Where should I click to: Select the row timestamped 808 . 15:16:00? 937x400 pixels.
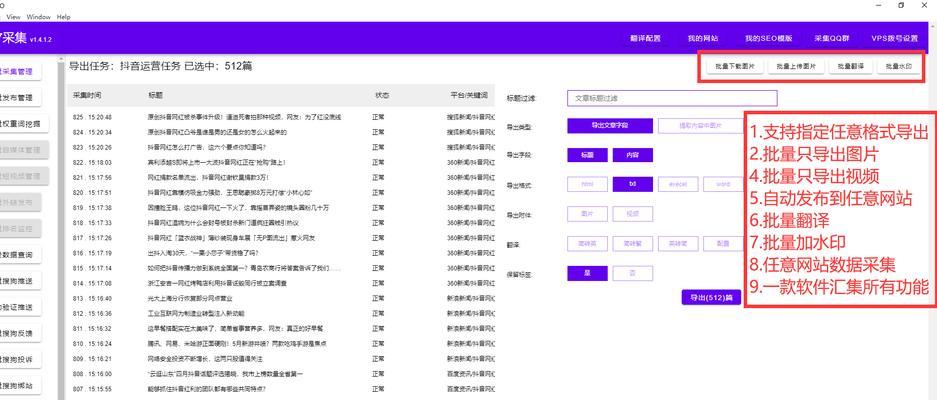[x=281, y=374]
